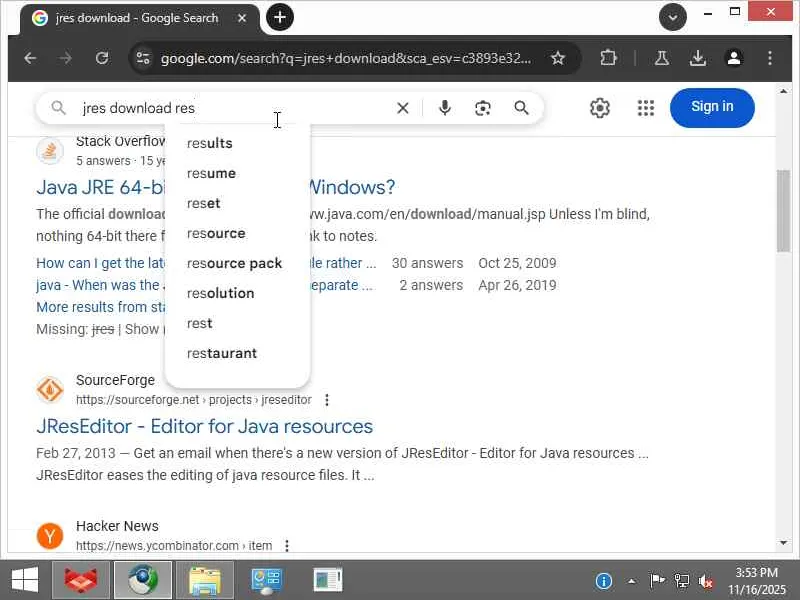This screenshot has width=800, height=600.
Task: Open 'java - When was the' sublink
Action: click(101, 285)
